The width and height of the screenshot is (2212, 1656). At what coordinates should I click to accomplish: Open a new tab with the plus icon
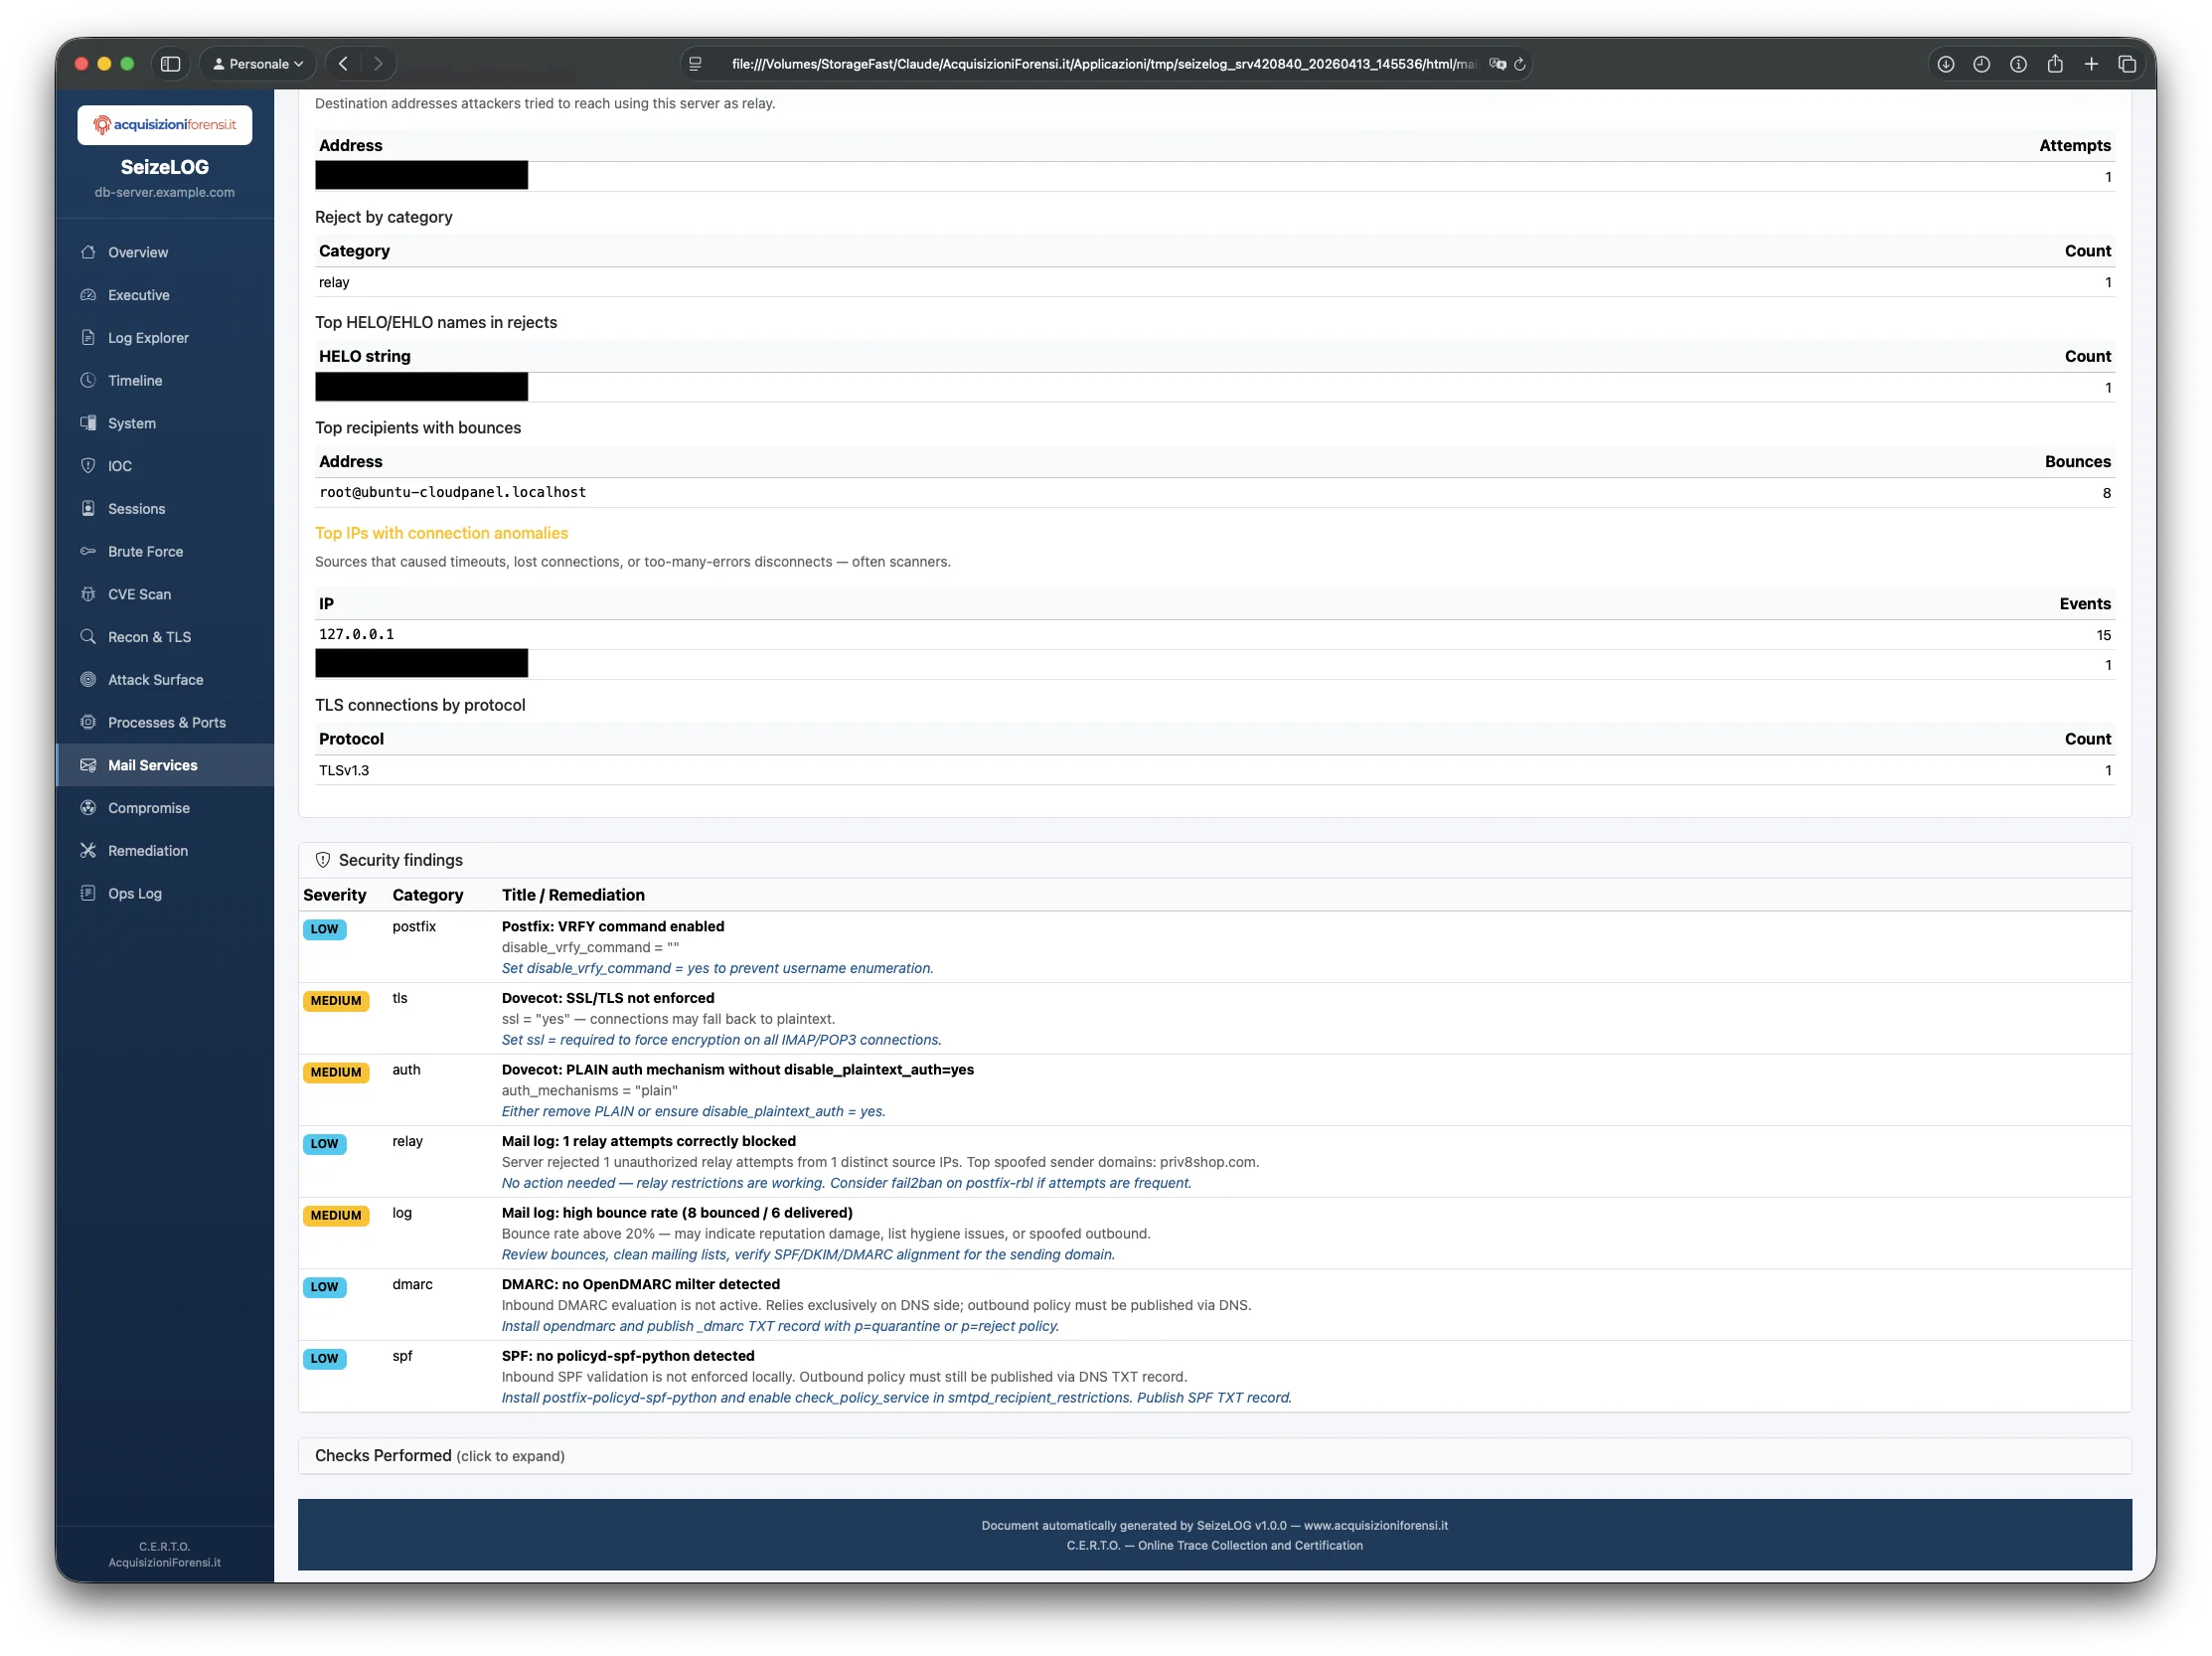[2091, 63]
